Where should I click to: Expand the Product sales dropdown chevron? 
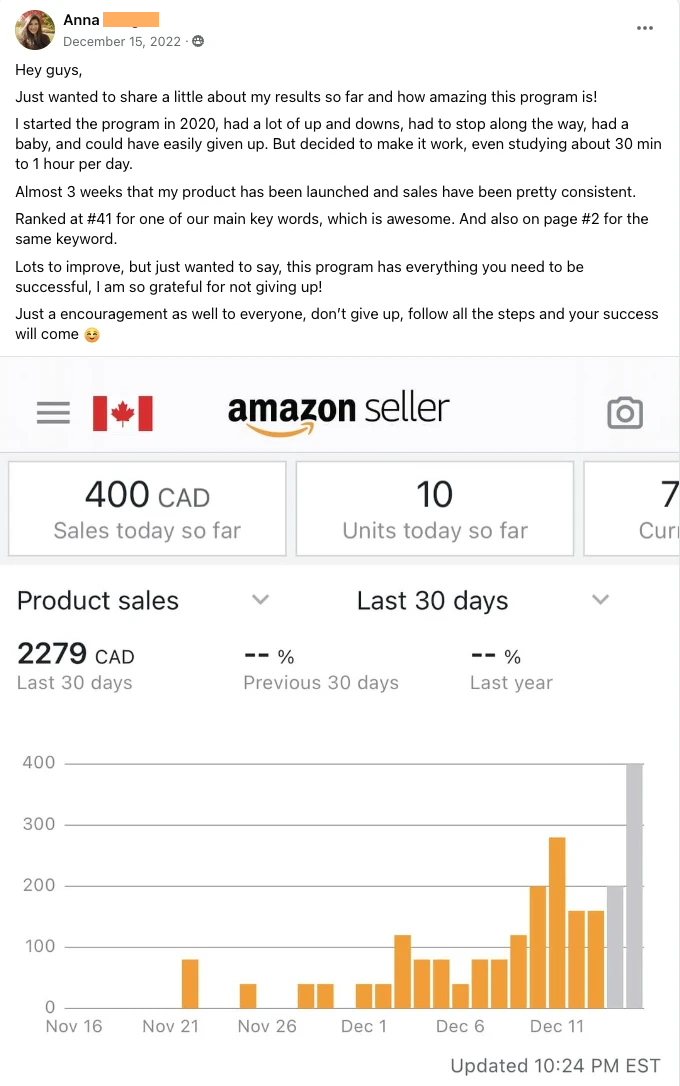click(x=260, y=600)
